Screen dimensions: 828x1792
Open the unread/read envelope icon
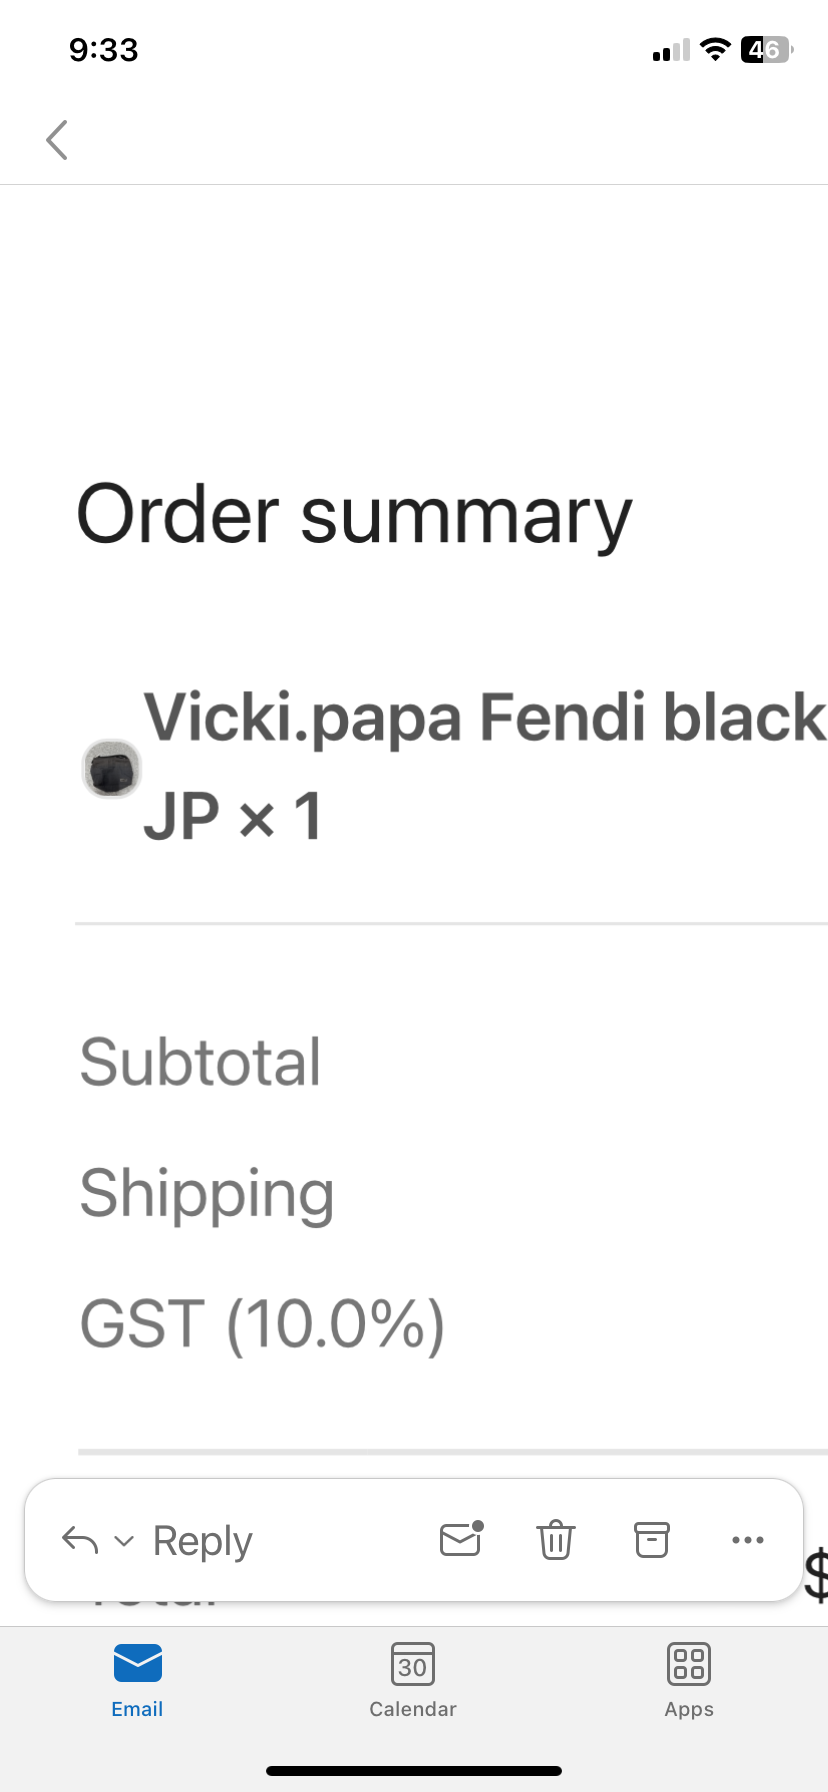click(x=461, y=1540)
